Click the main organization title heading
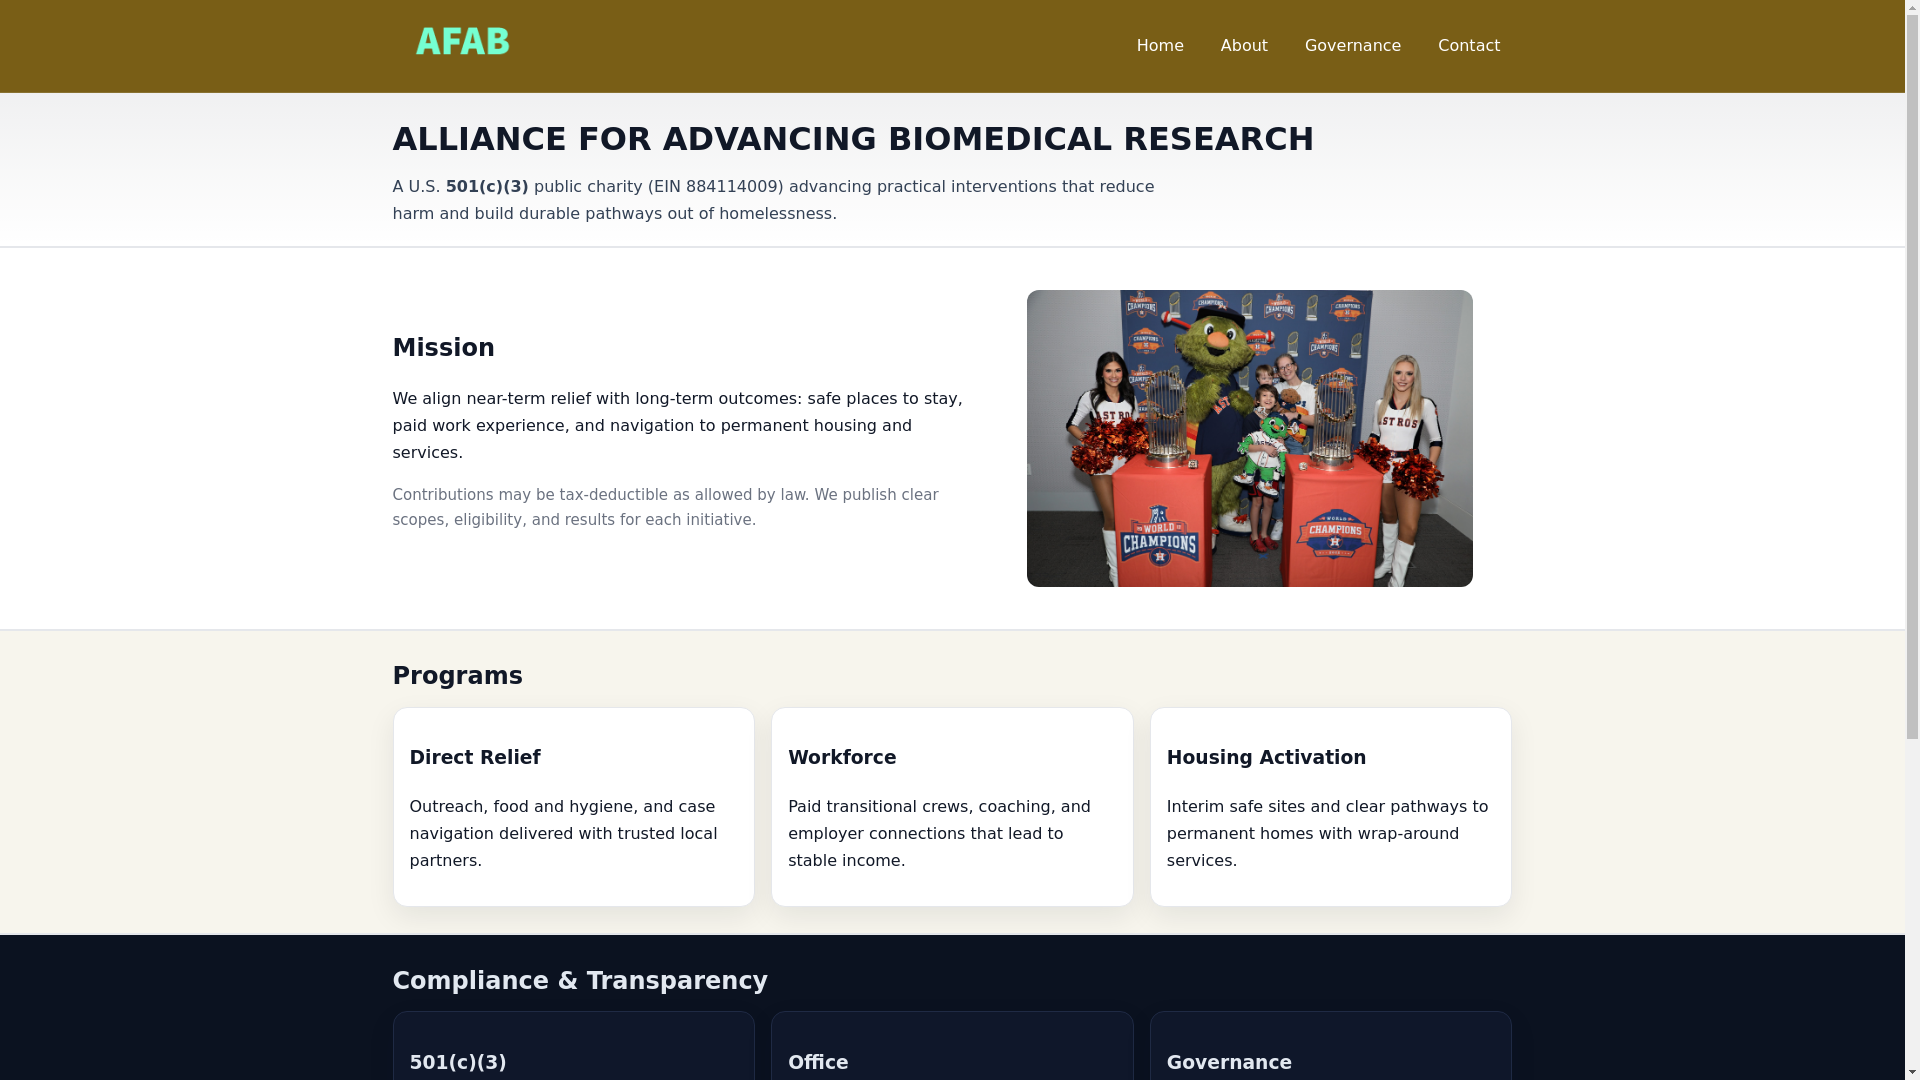 click(852, 139)
